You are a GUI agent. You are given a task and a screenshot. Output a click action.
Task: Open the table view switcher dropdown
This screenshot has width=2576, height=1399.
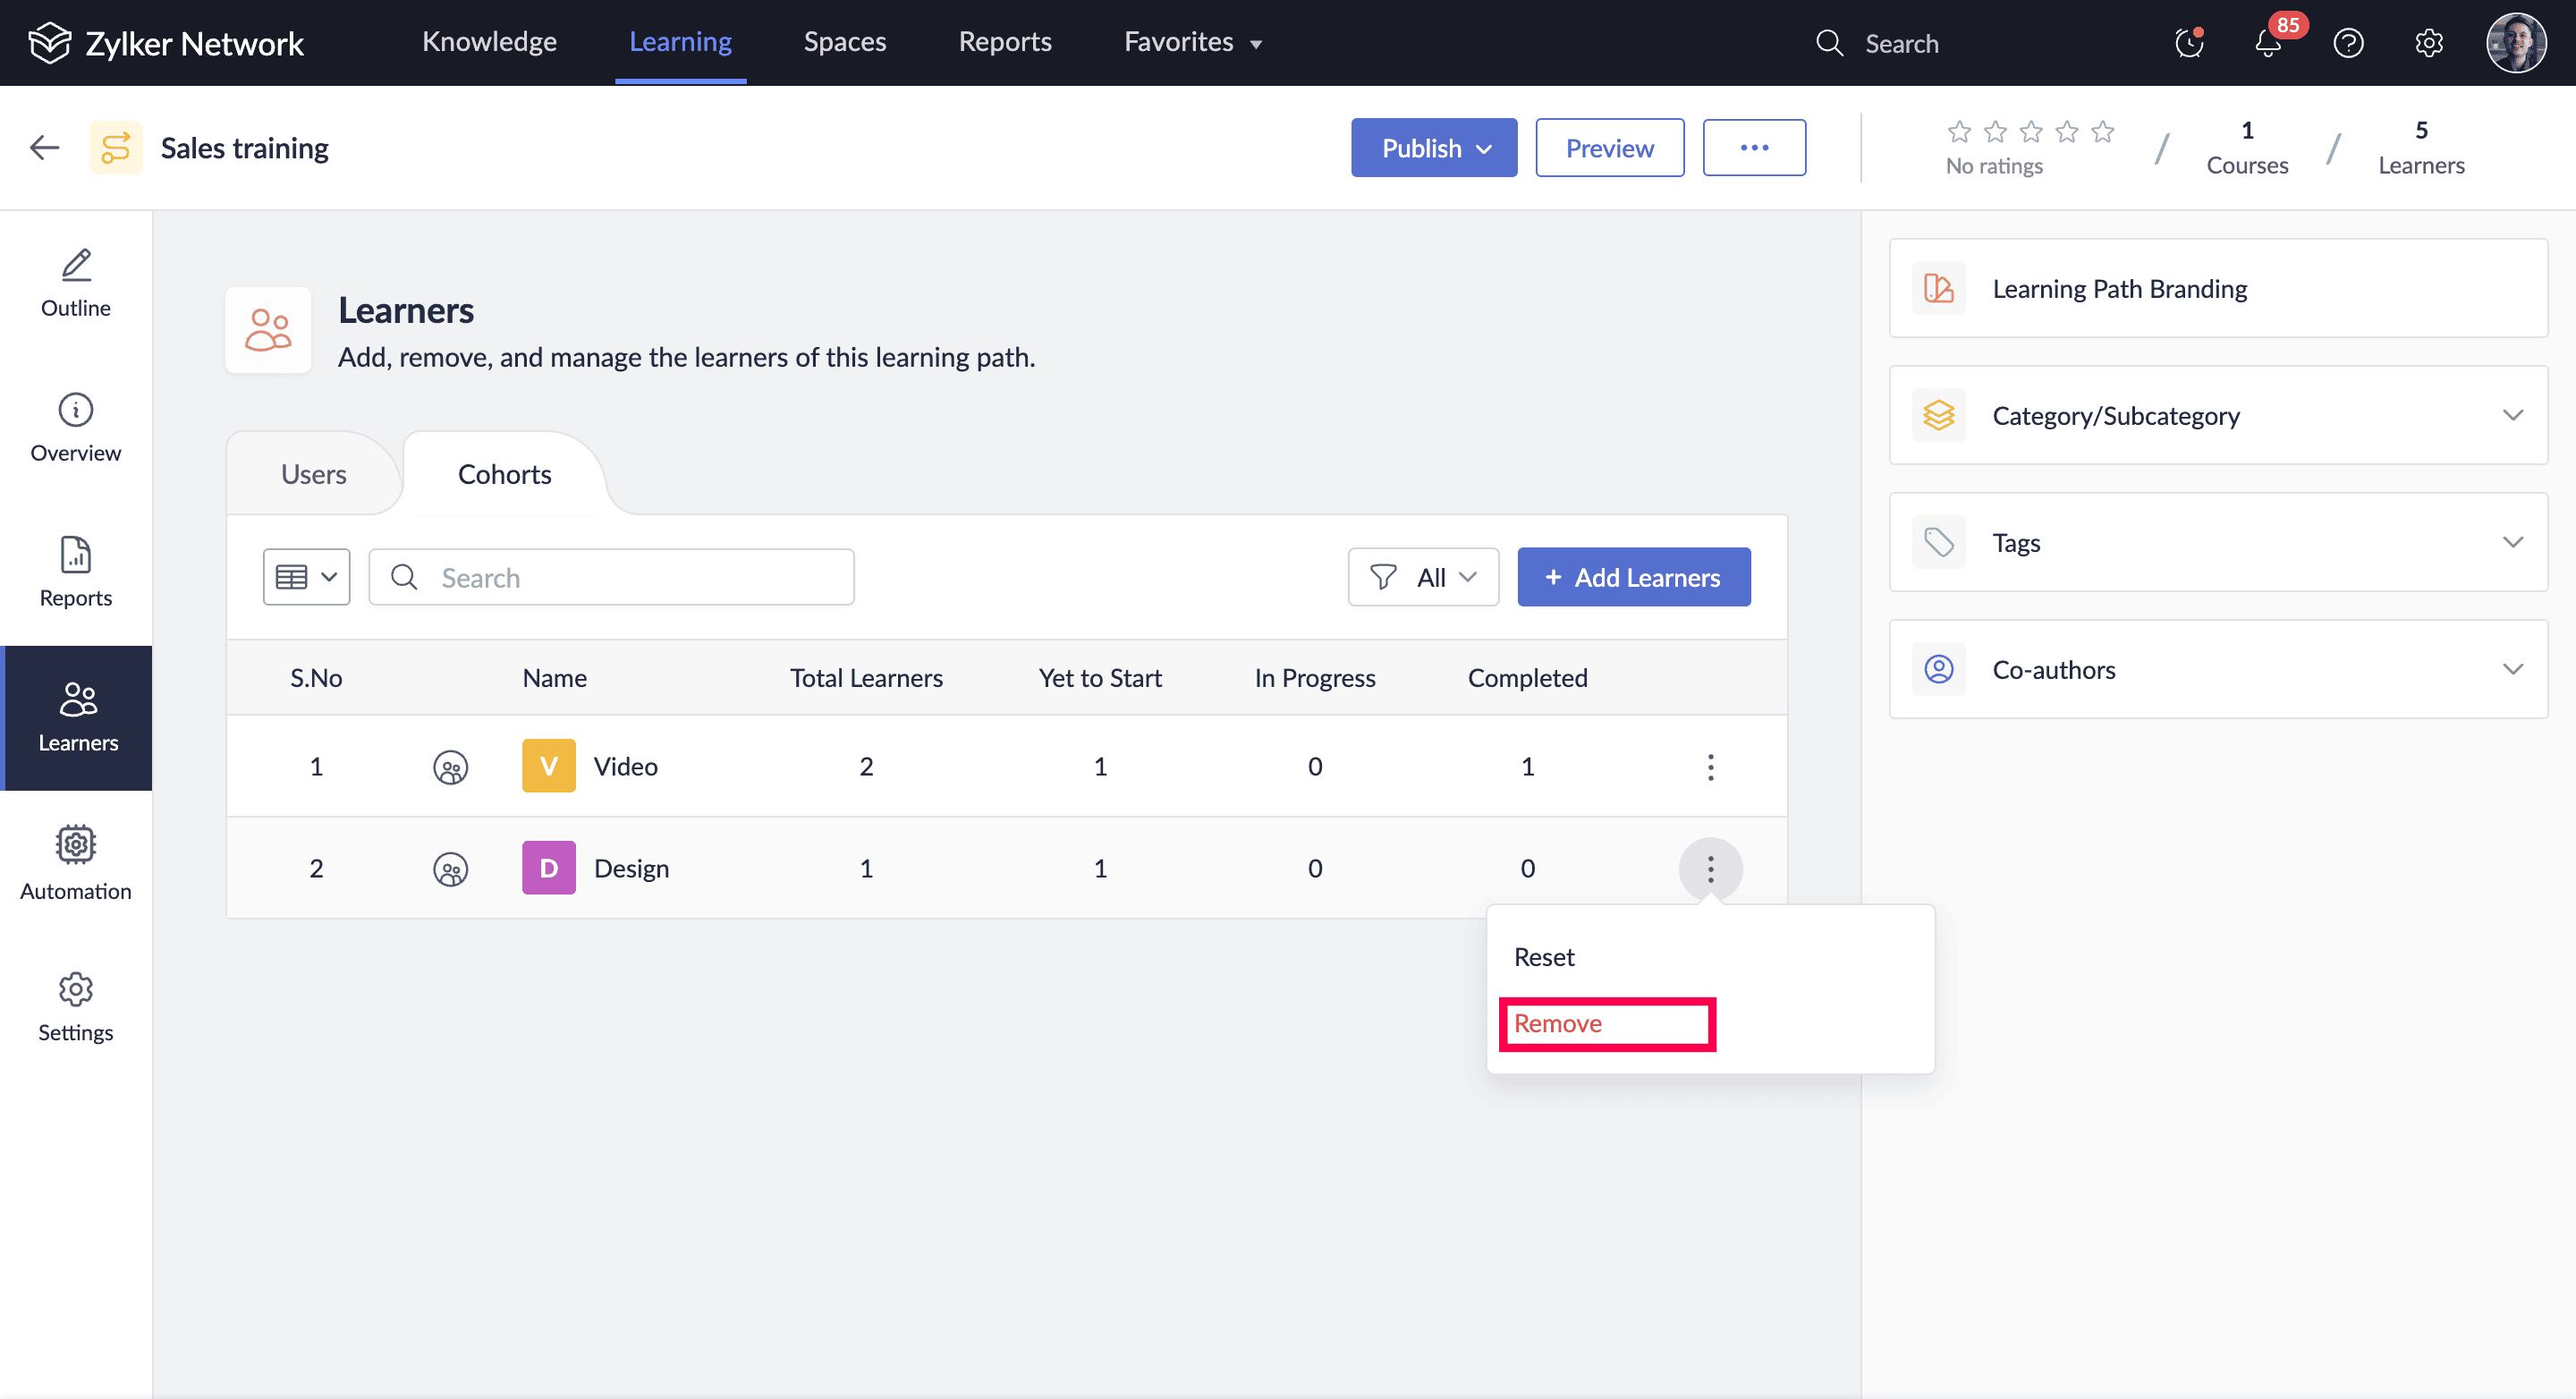[306, 577]
